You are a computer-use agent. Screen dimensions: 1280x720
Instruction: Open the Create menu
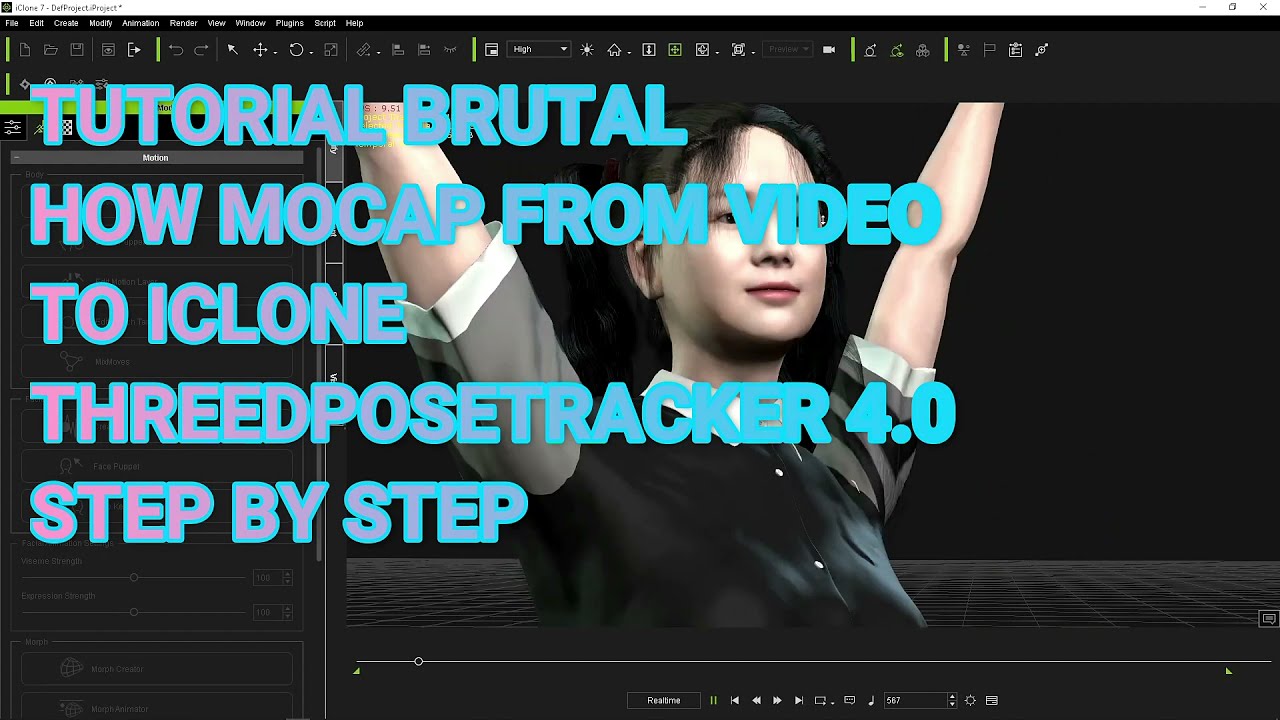click(x=66, y=23)
